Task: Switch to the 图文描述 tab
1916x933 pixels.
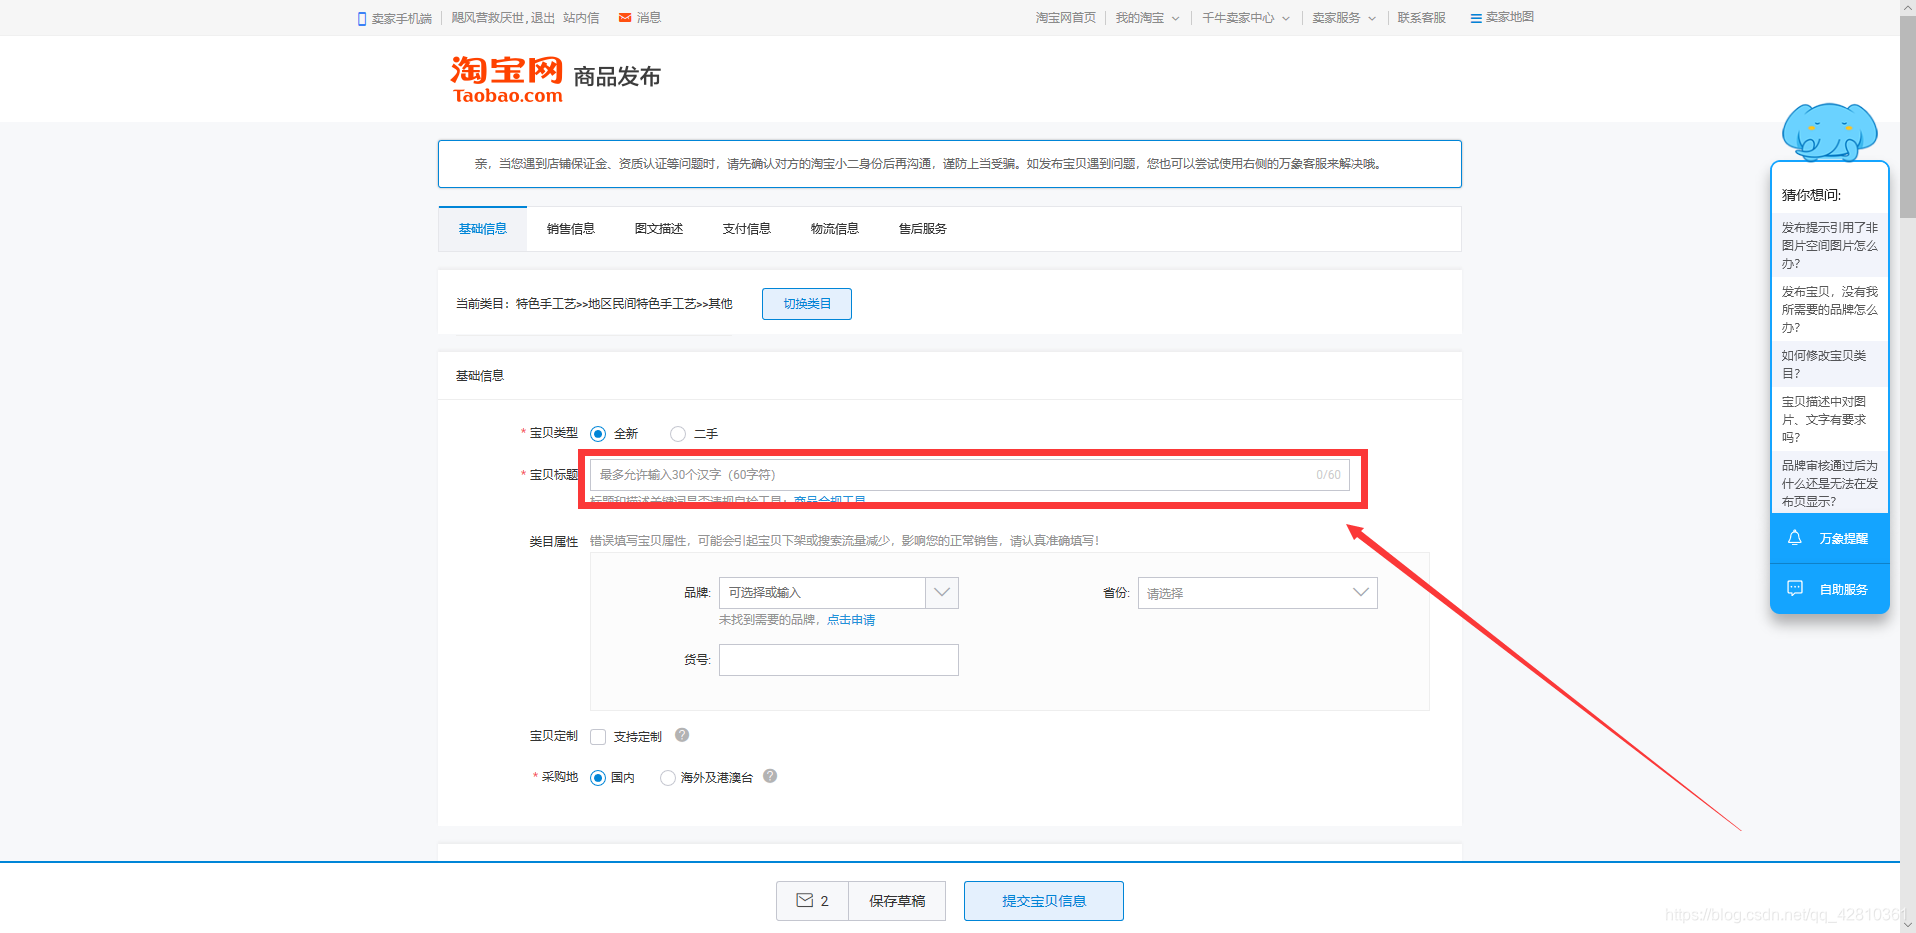Action: click(659, 229)
